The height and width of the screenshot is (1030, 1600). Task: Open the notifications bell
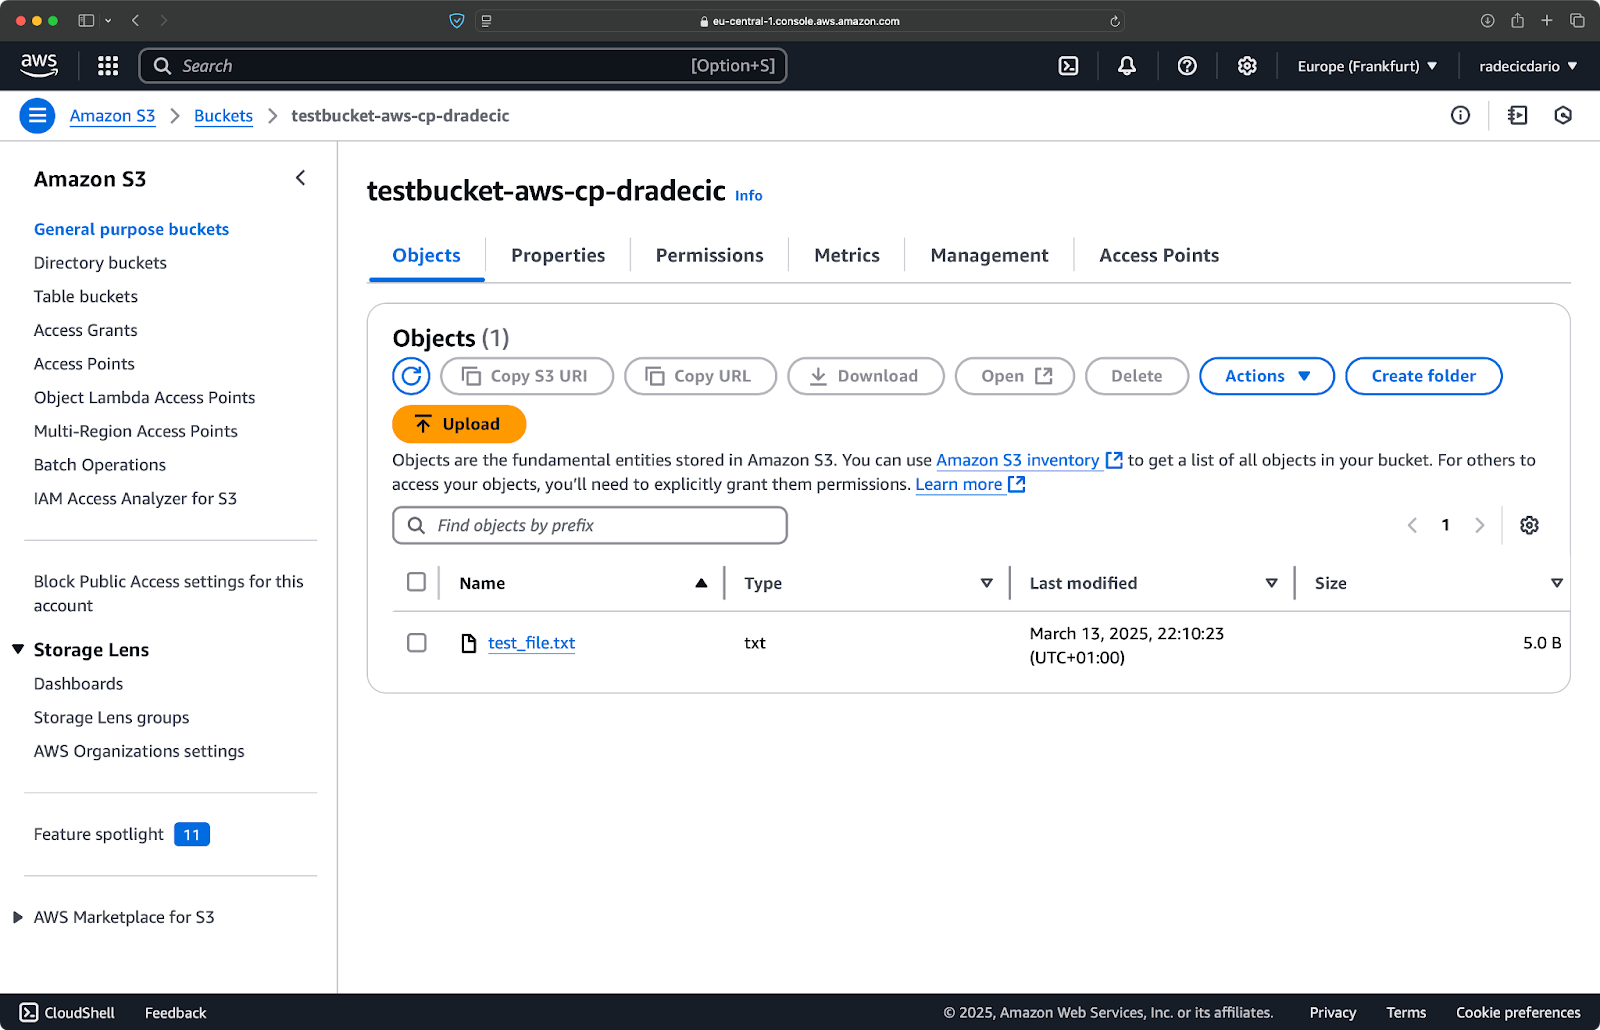[1127, 66]
